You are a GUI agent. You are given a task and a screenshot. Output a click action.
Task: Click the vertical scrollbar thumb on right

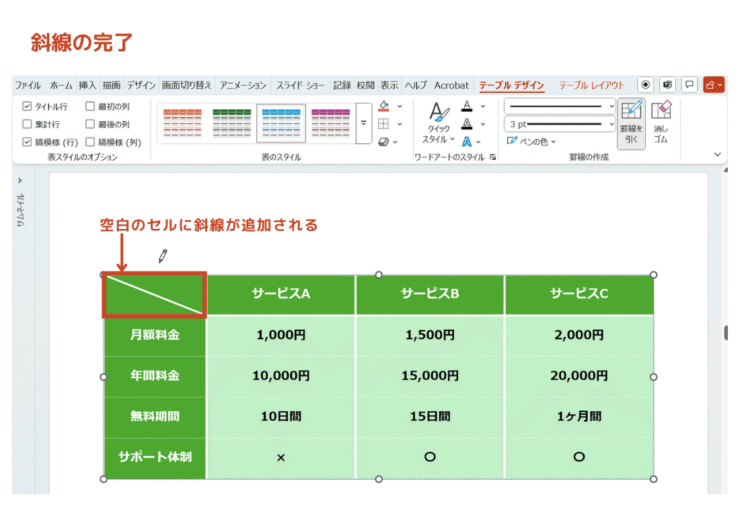tap(725, 333)
